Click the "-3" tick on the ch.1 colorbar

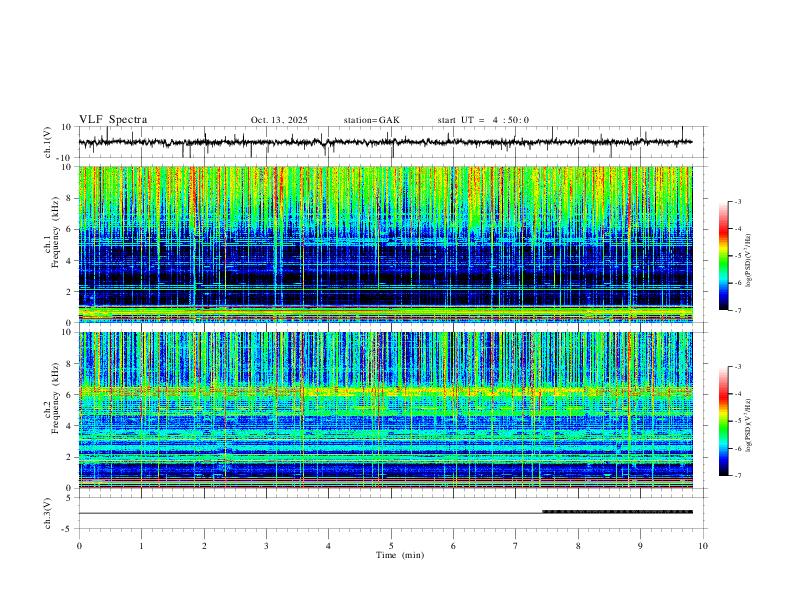coord(738,201)
